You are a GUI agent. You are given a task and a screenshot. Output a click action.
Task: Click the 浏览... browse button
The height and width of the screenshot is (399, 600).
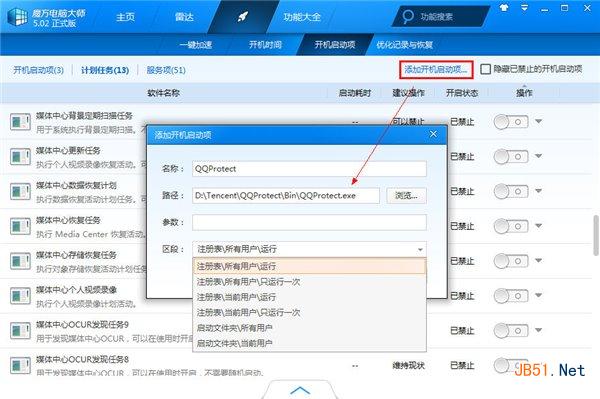[x=406, y=195]
